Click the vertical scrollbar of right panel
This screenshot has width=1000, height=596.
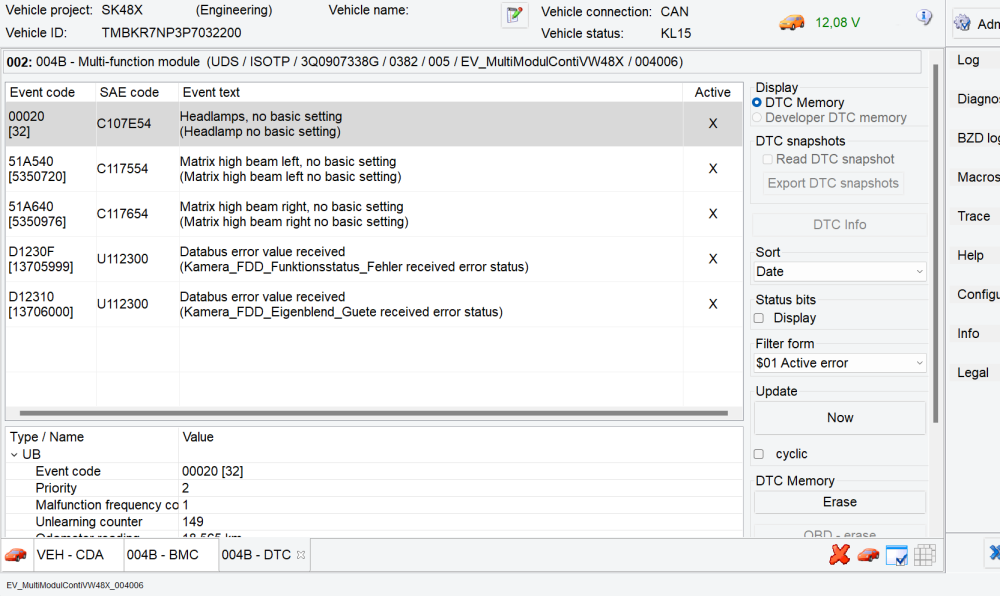(x=936, y=243)
